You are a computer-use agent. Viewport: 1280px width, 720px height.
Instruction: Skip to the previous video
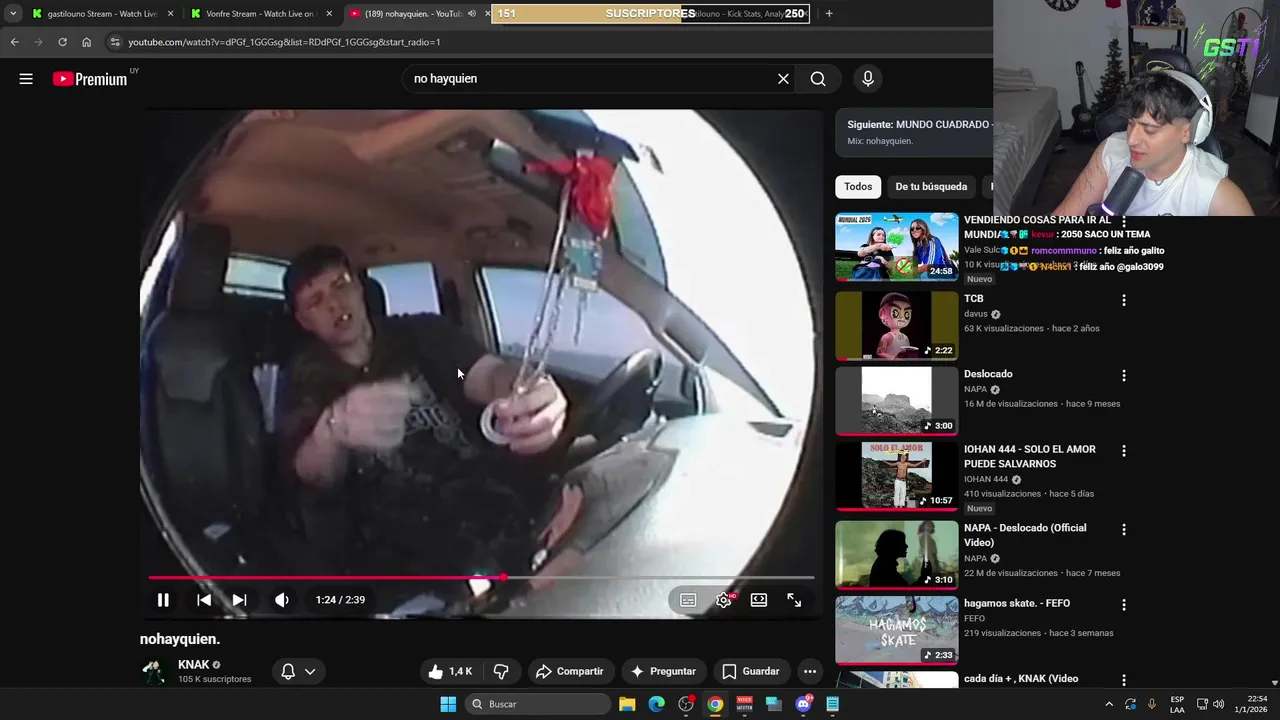click(x=204, y=600)
